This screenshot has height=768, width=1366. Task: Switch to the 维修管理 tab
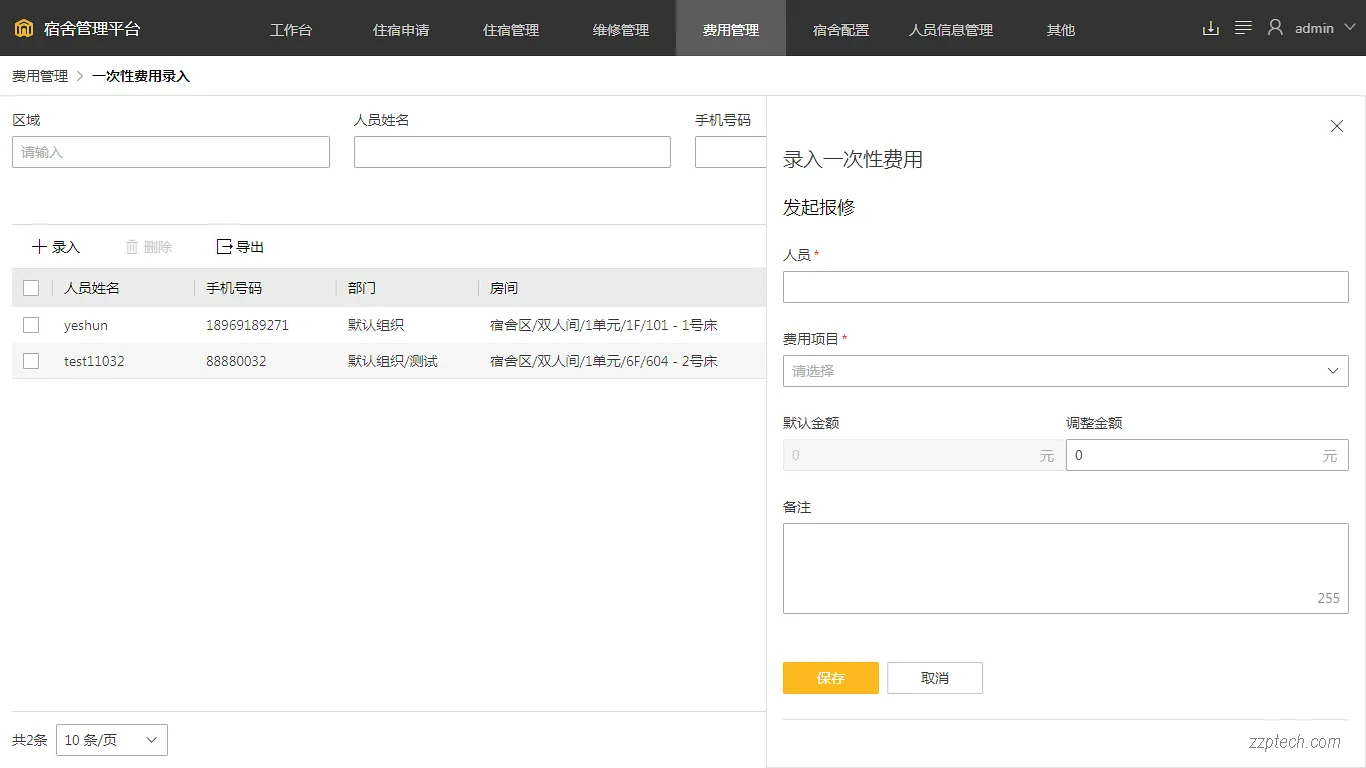[x=620, y=28]
